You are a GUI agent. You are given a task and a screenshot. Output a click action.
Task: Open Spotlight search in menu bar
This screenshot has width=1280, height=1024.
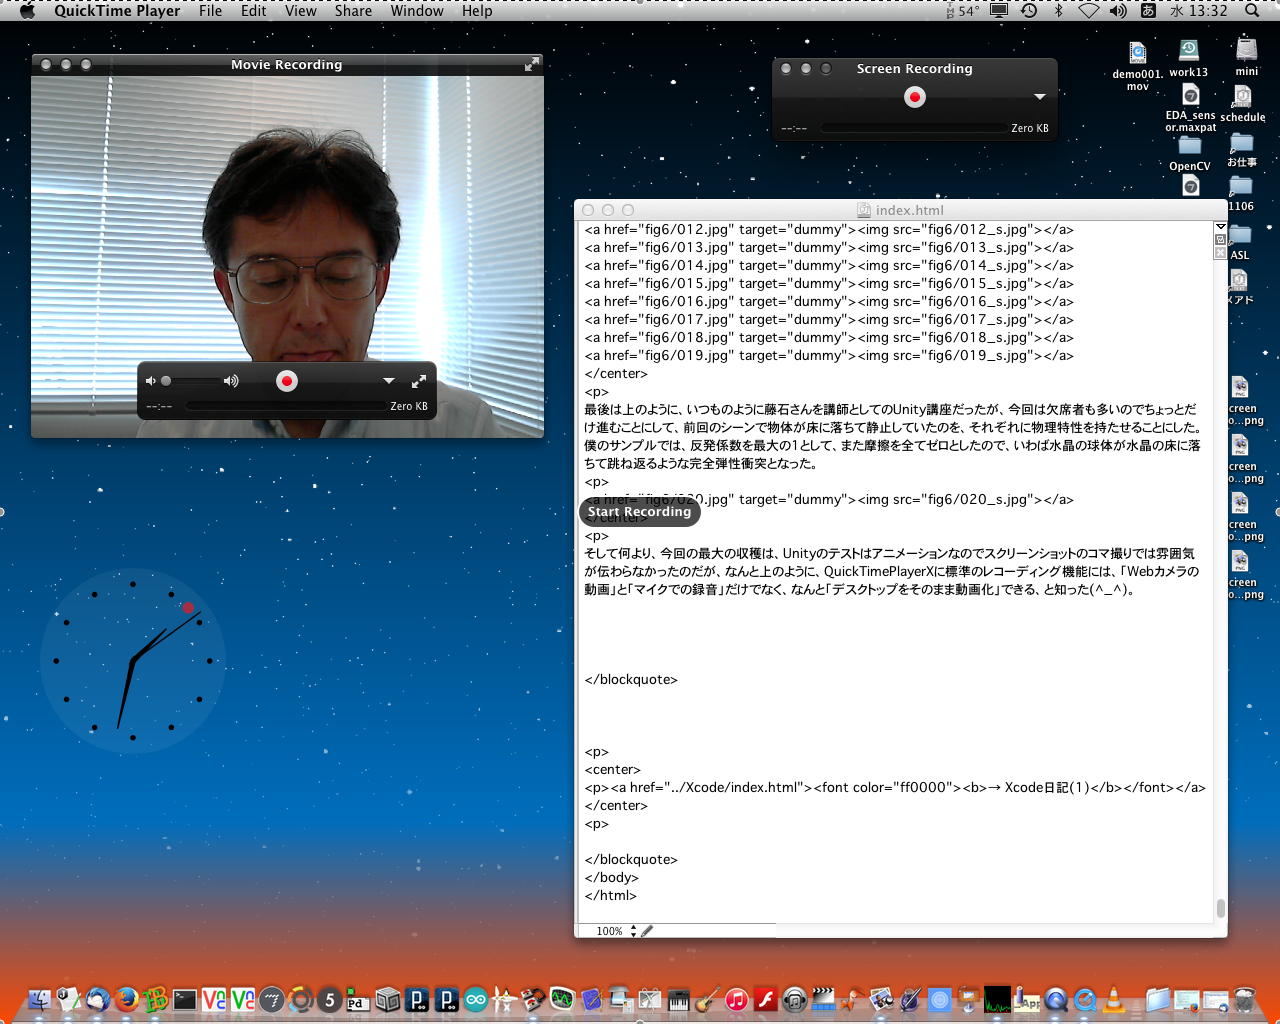coord(1252,11)
